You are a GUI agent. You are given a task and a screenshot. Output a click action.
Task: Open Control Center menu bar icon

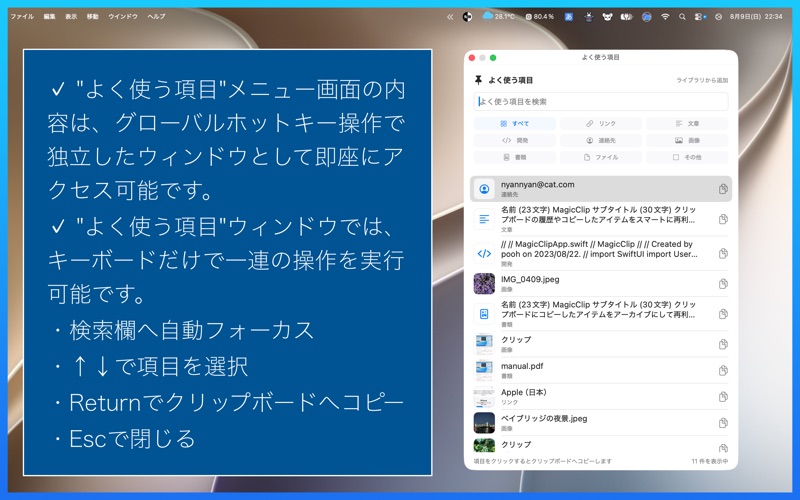pos(700,17)
